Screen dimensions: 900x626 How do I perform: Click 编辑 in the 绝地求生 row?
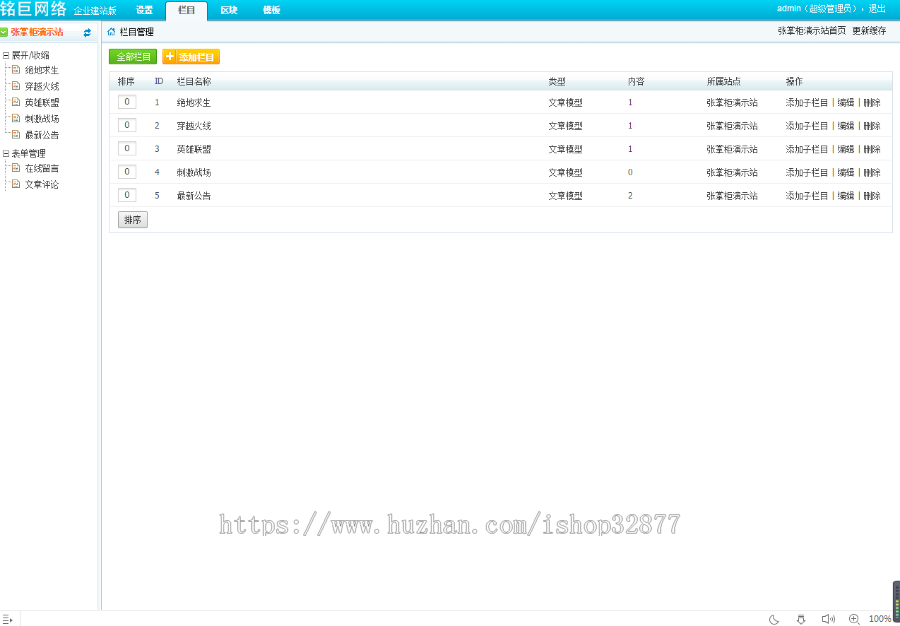(846, 103)
